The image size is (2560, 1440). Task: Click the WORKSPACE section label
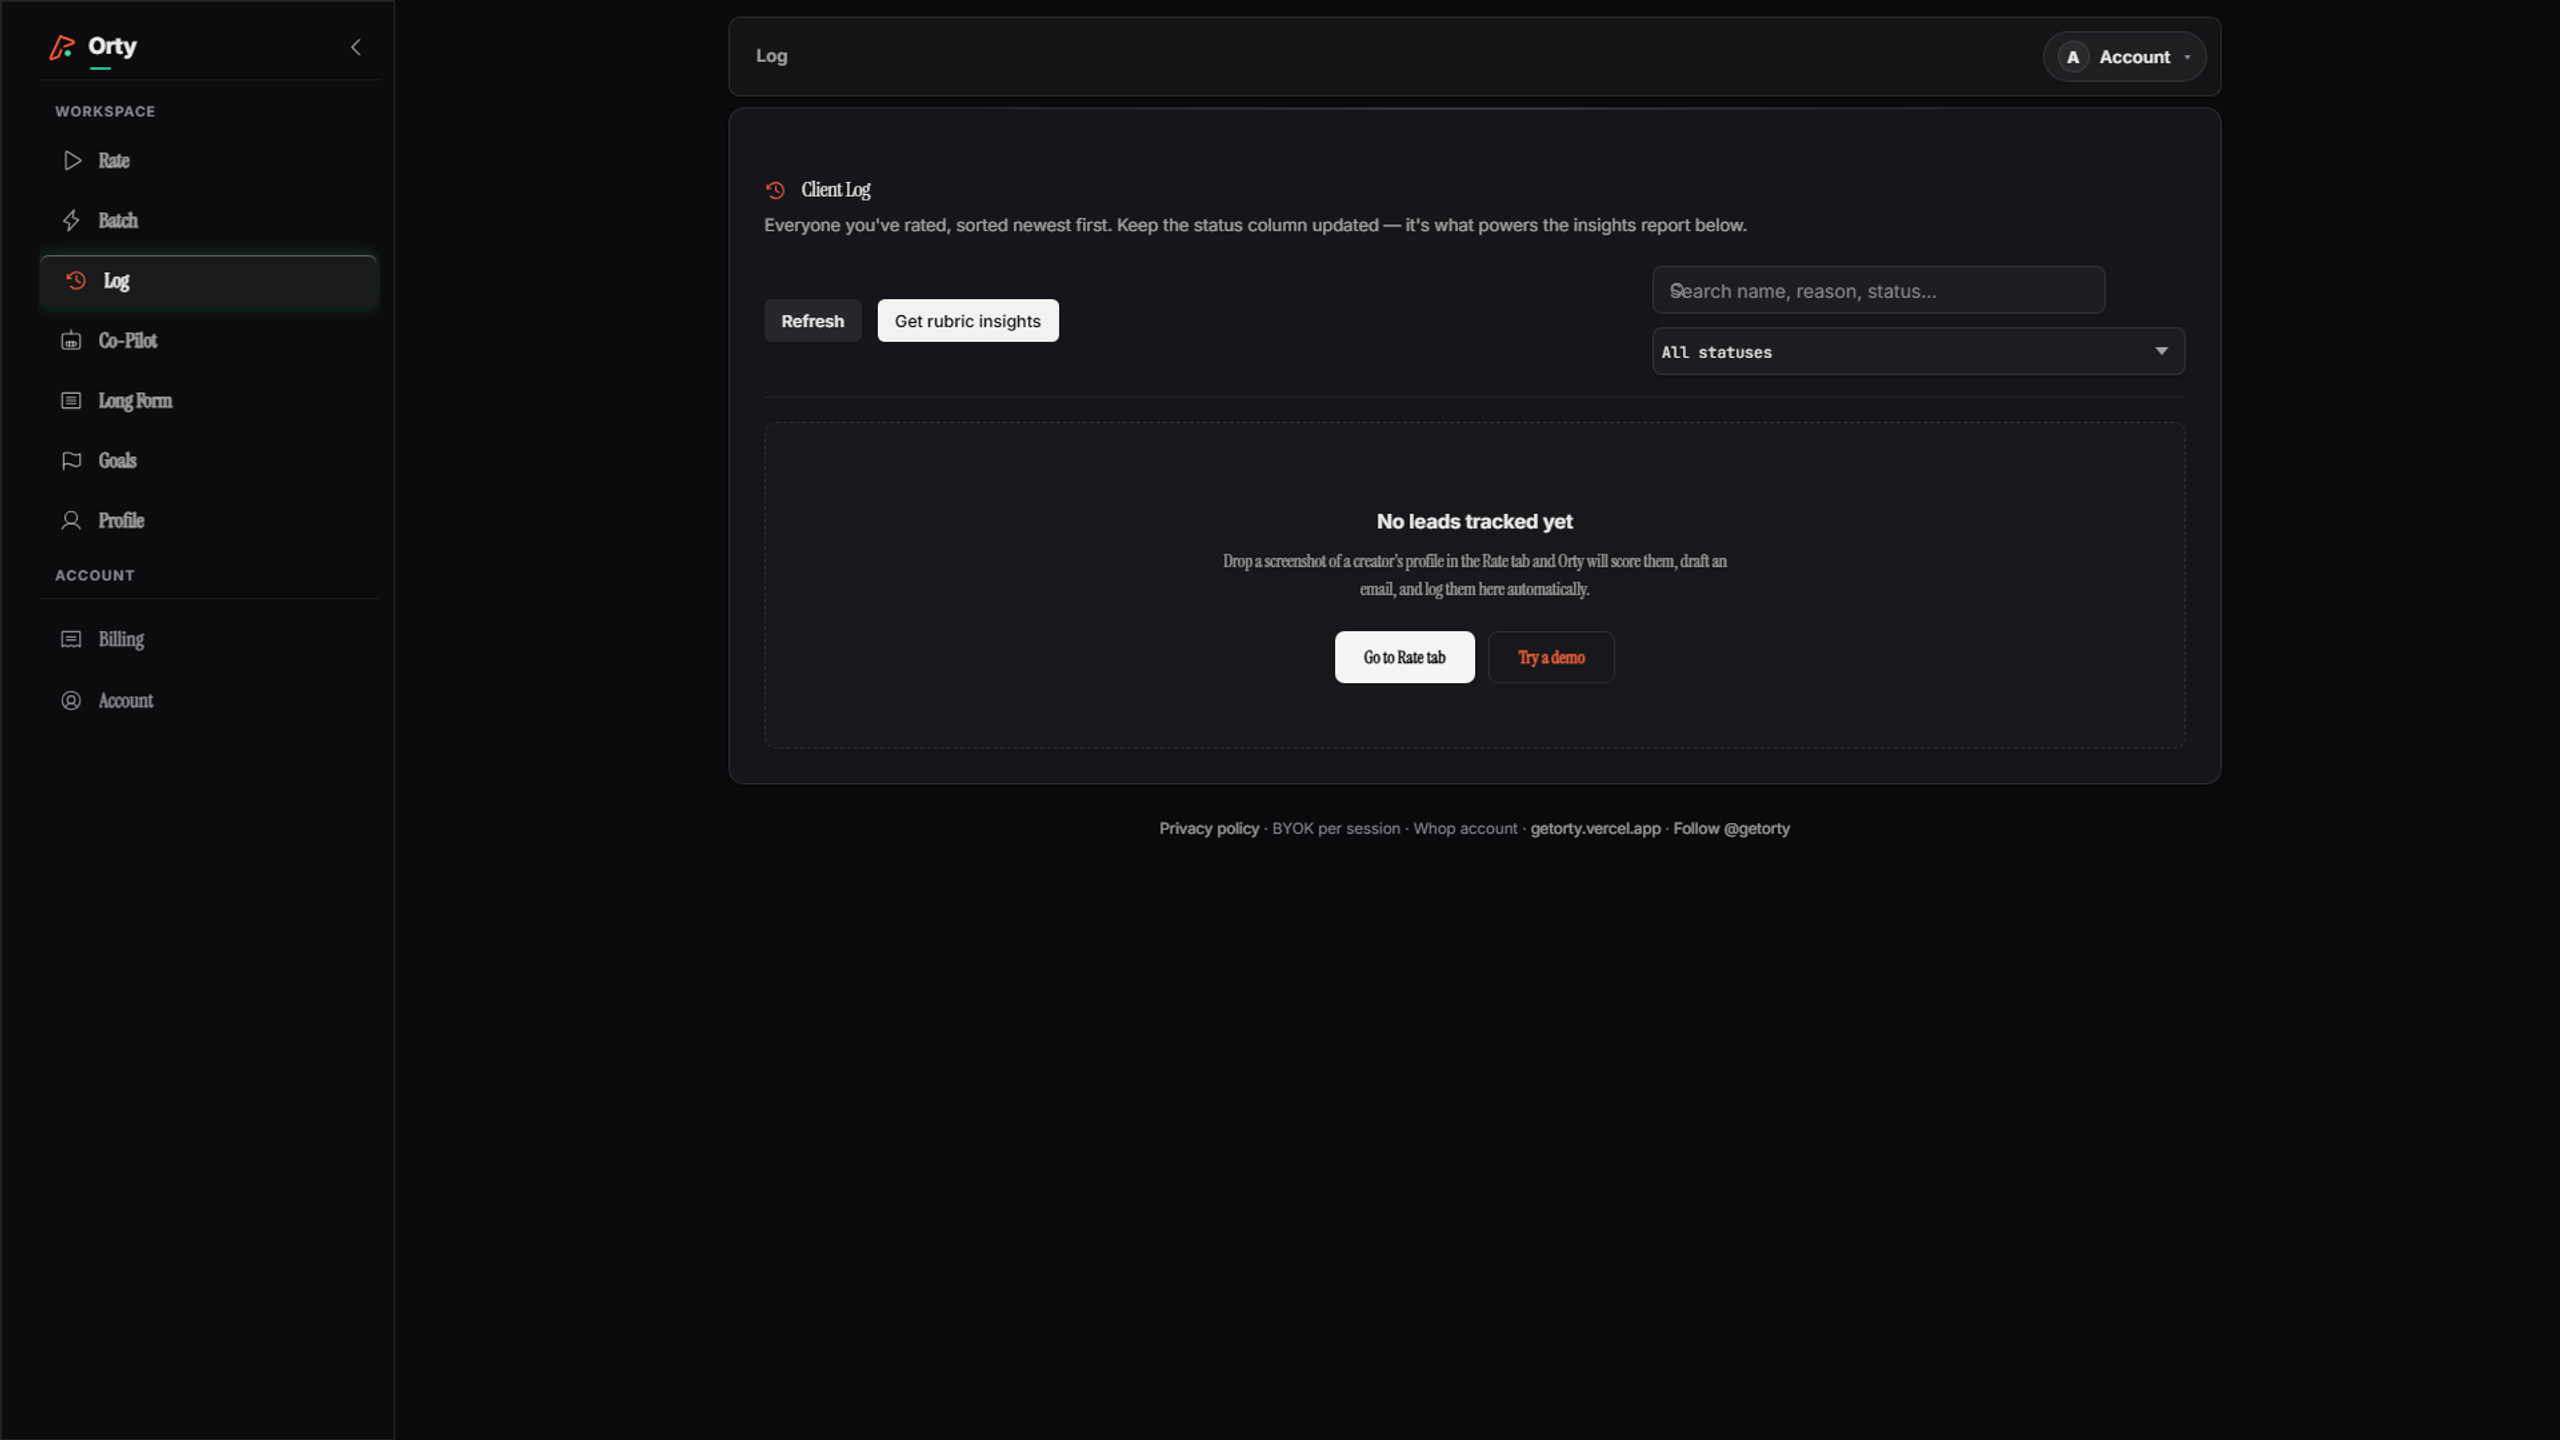click(105, 111)
